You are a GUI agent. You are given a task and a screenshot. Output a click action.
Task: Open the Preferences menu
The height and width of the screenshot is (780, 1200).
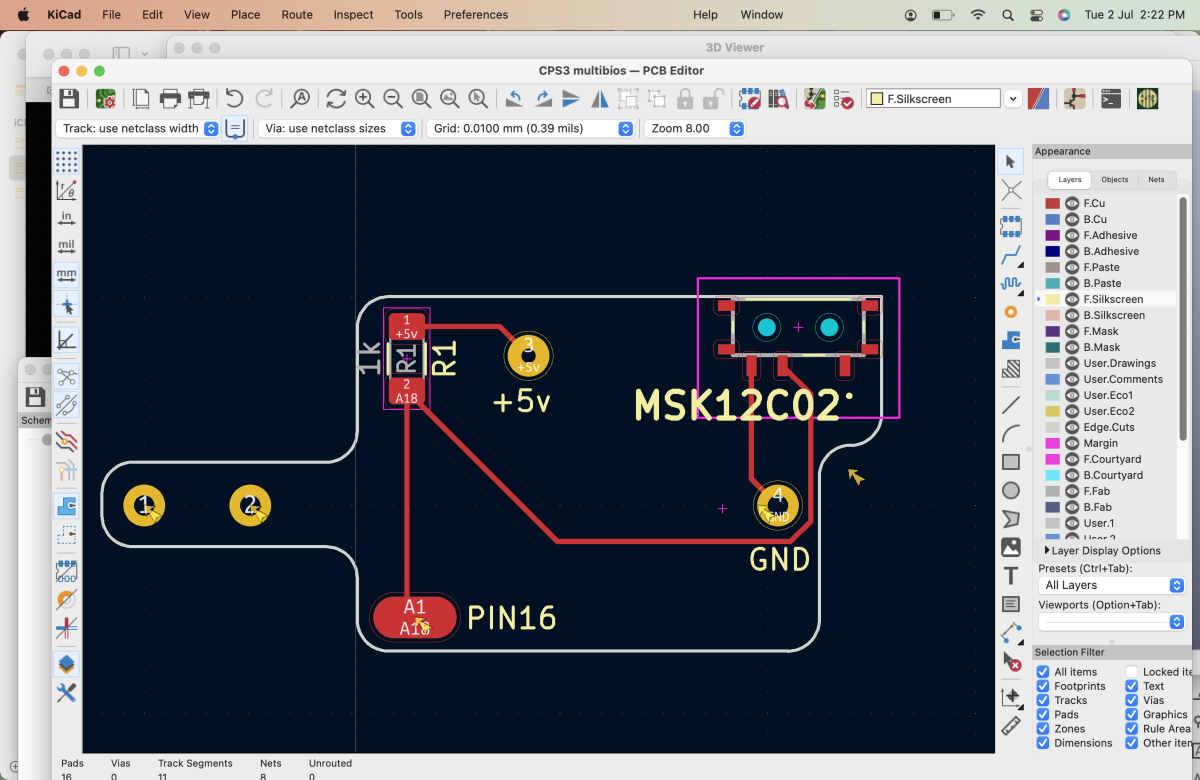tap(476, 15)
